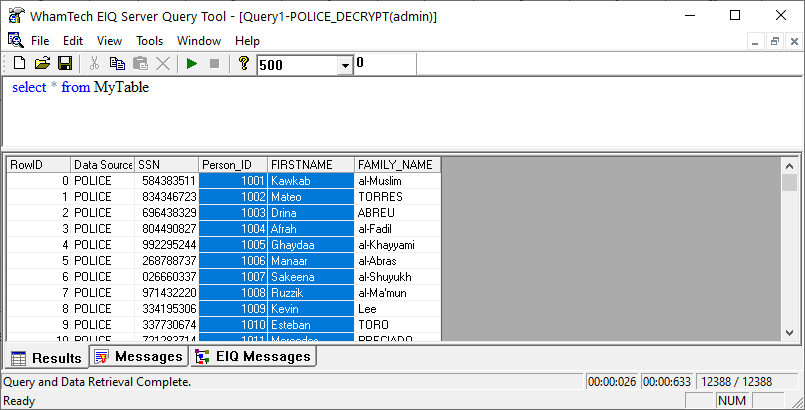This screenshot has width=805, height=410.
Task: Open the Window menu
Action: (199, 41)
